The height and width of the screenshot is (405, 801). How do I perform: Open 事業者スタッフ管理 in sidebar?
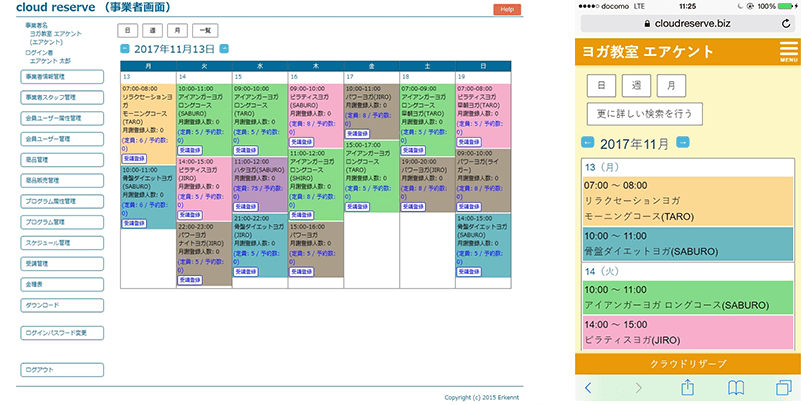[x=62, y=98]
